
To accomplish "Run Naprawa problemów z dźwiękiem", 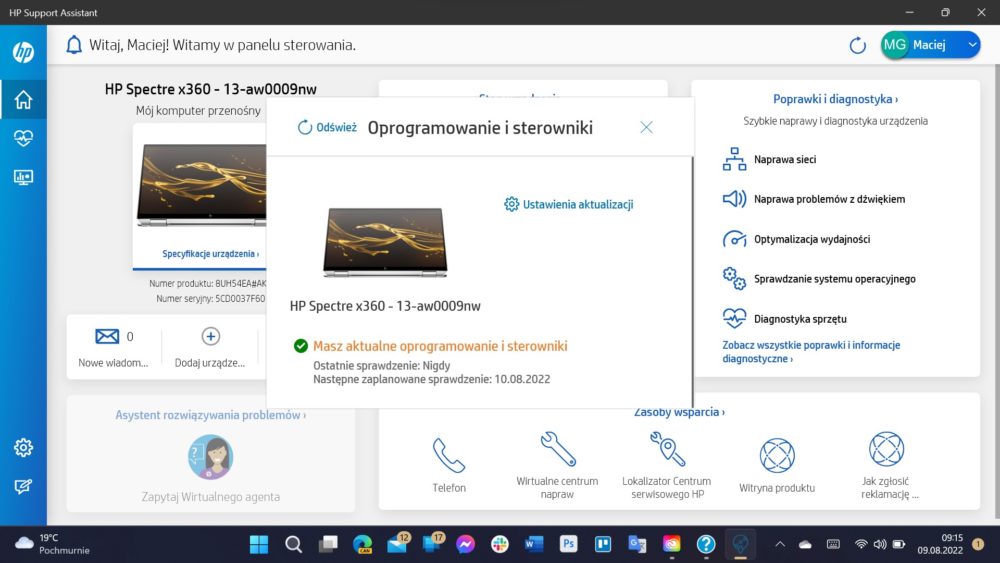I will click(x=814, y=199).
